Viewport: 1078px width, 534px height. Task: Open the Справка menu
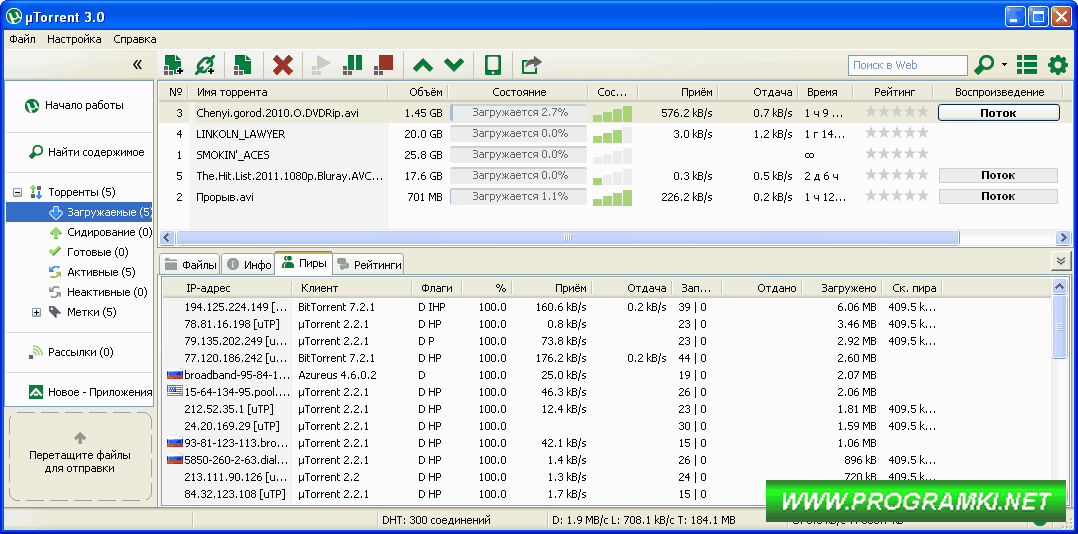coord(135,39)
